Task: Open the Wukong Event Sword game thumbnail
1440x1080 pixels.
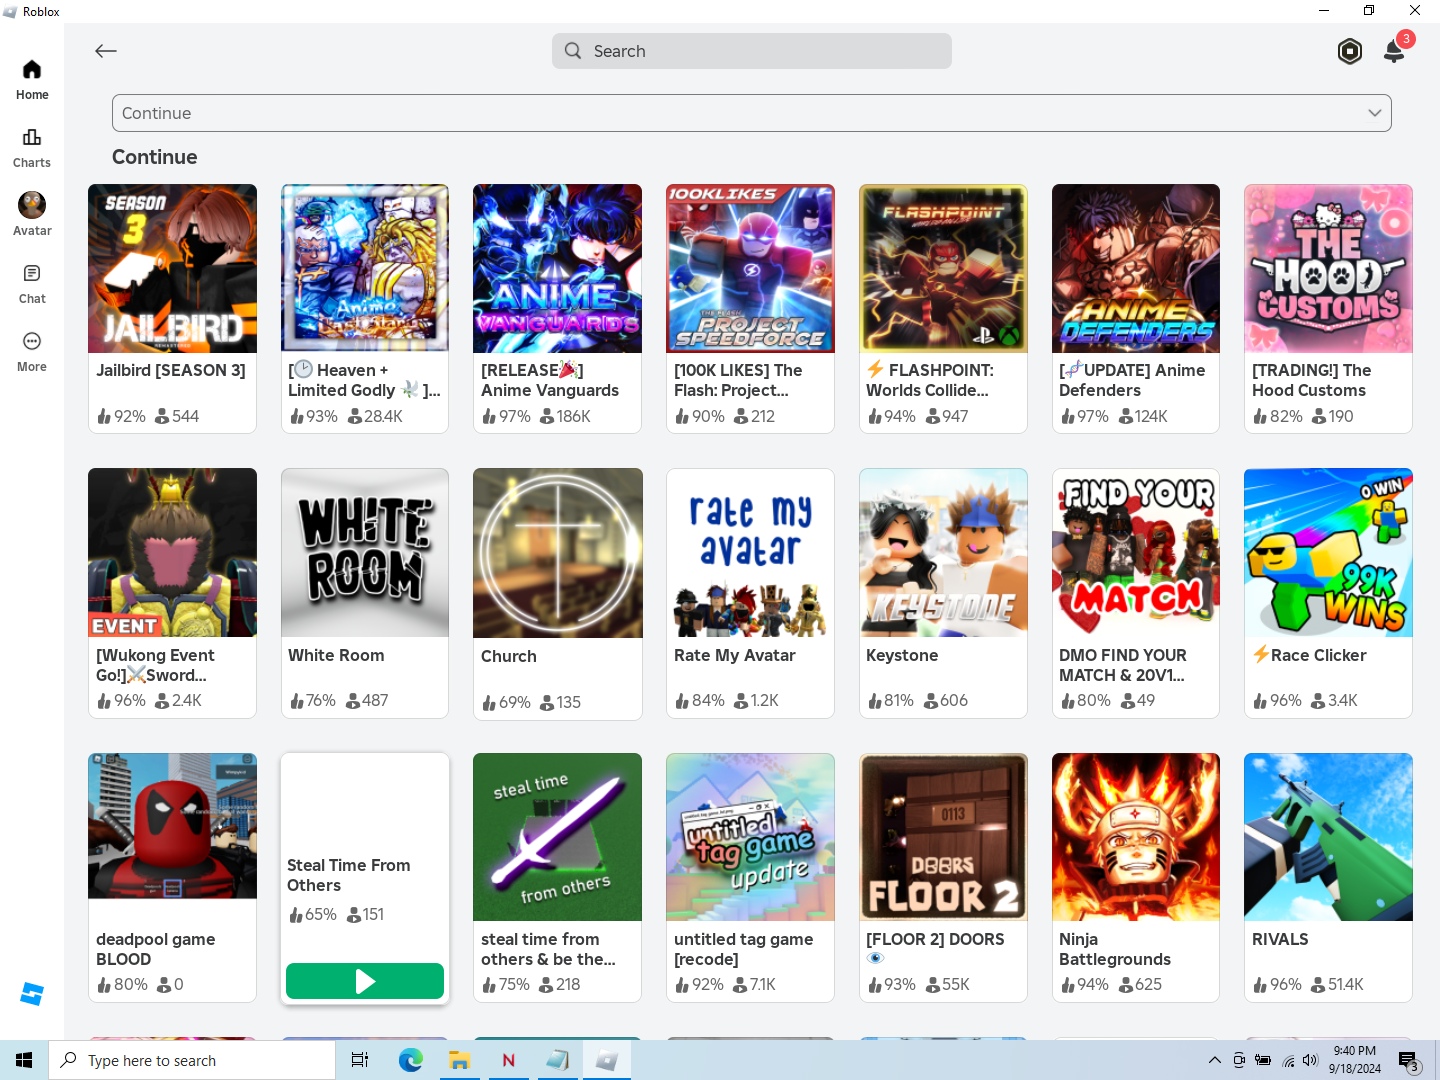Action: 172,552
